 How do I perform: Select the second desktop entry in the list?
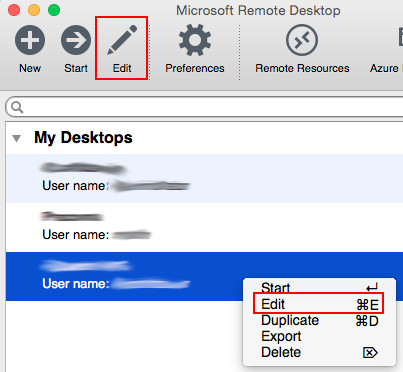click(205, 227)
